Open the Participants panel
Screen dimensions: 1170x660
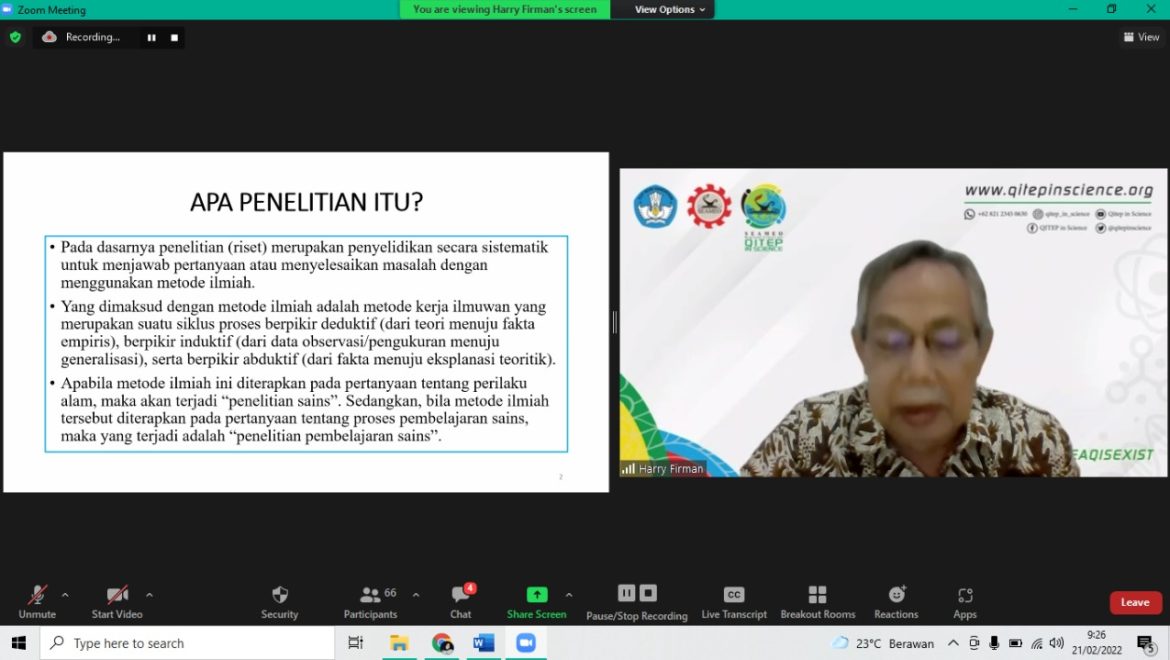[x=370, y=598]
